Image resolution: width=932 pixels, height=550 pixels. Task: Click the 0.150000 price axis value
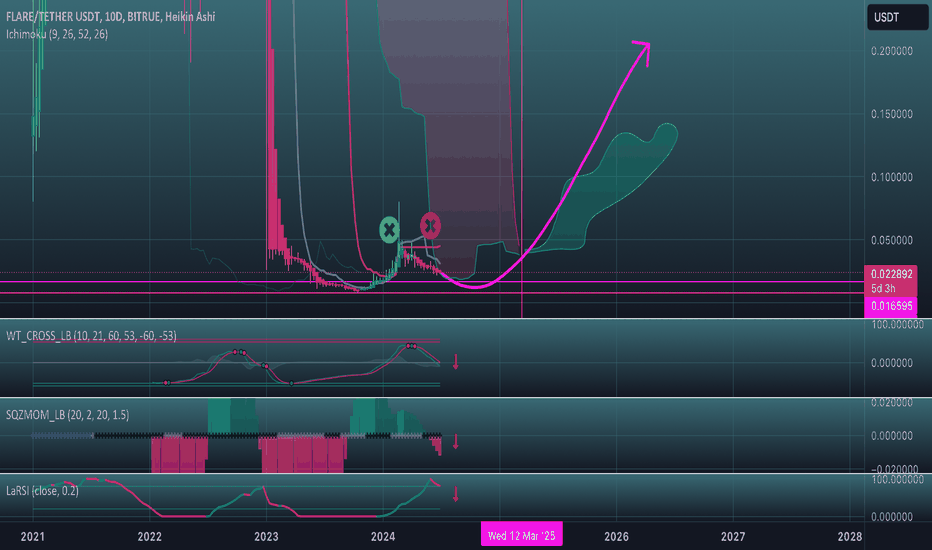[x=892, y=114]
